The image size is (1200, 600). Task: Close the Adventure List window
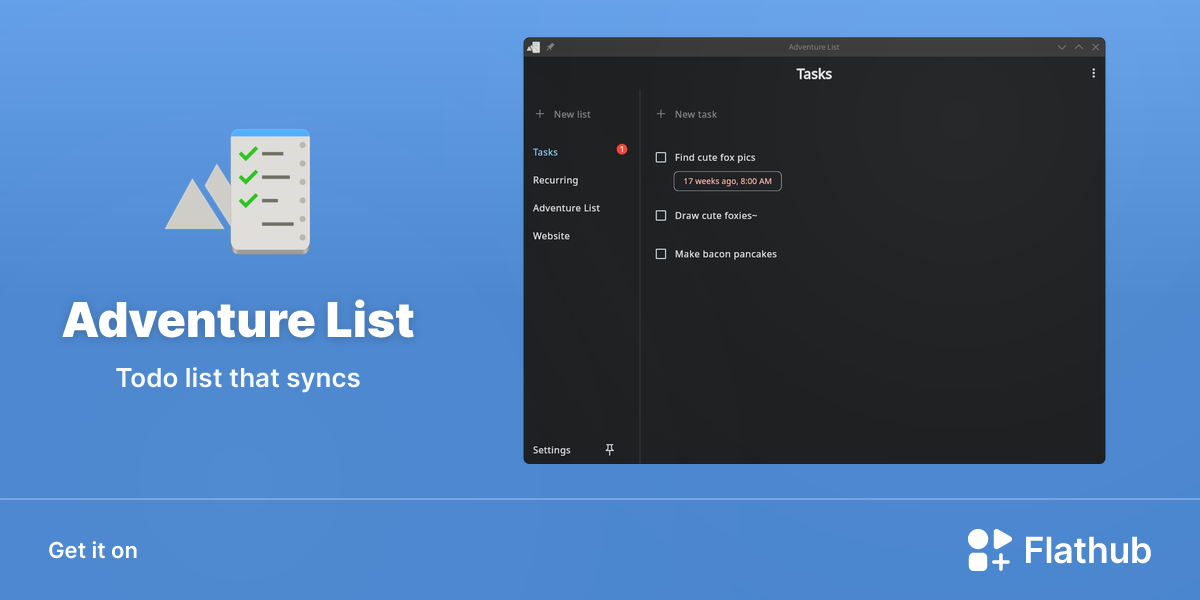coord(1096,47)
